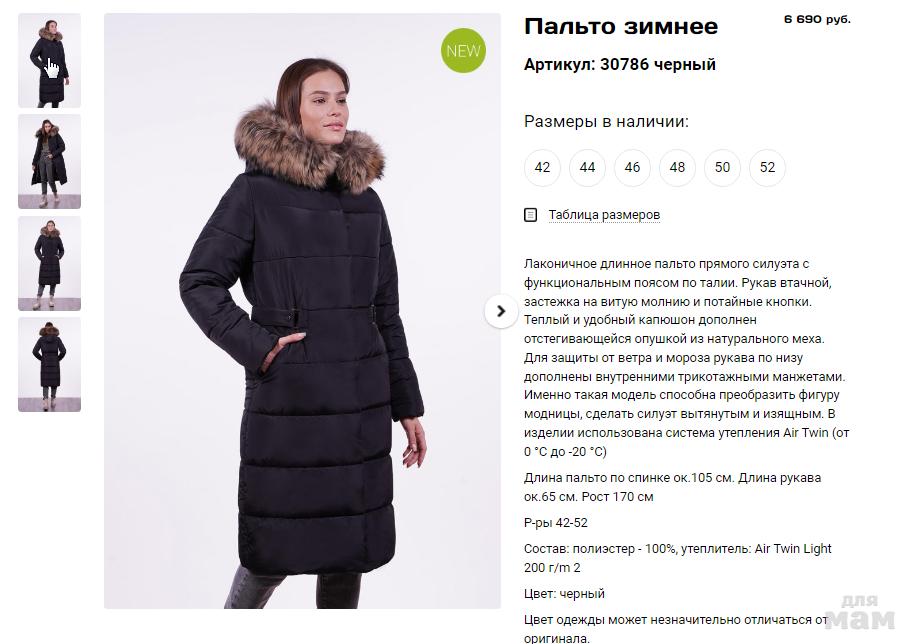Select size 46
This screenshot has width=910, height=644.
pos(632,168)
